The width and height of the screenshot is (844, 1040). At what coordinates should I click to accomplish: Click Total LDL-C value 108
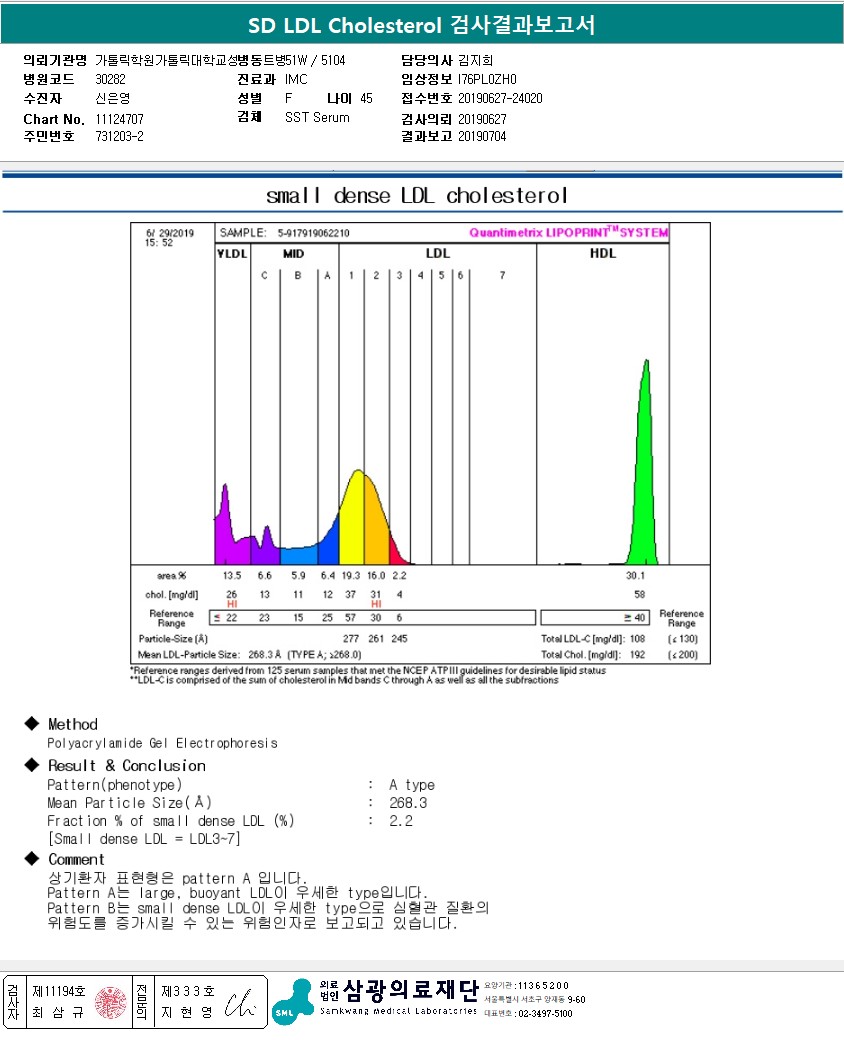pos(638,639)
